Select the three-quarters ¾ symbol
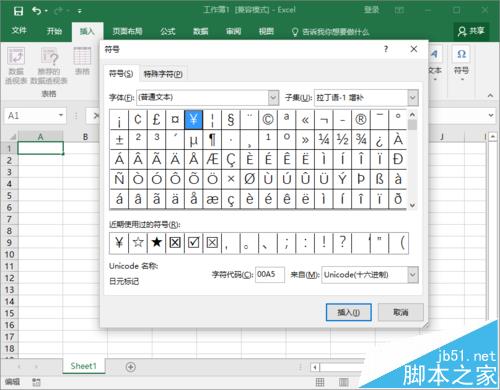The height and width of the screenshot is (390, 500). coord(361,140)
